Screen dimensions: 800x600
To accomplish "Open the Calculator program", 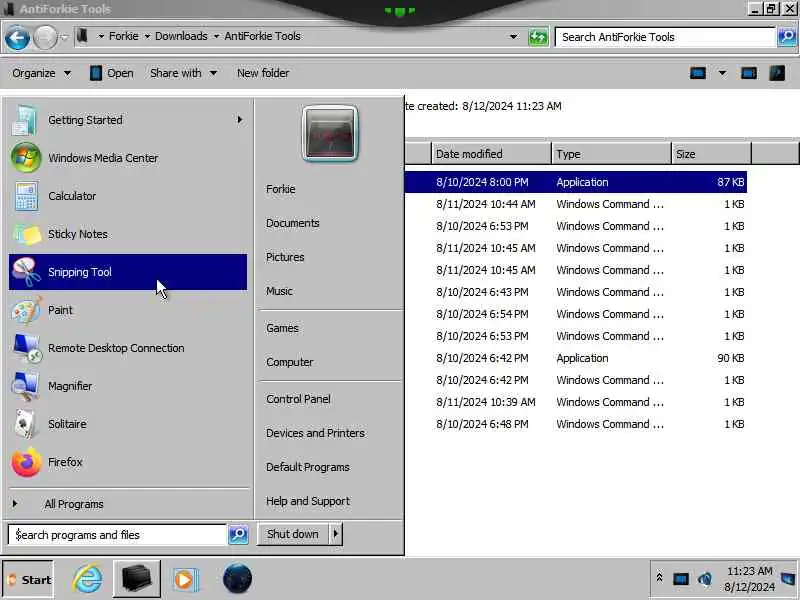I will click(x=128, y=196).
